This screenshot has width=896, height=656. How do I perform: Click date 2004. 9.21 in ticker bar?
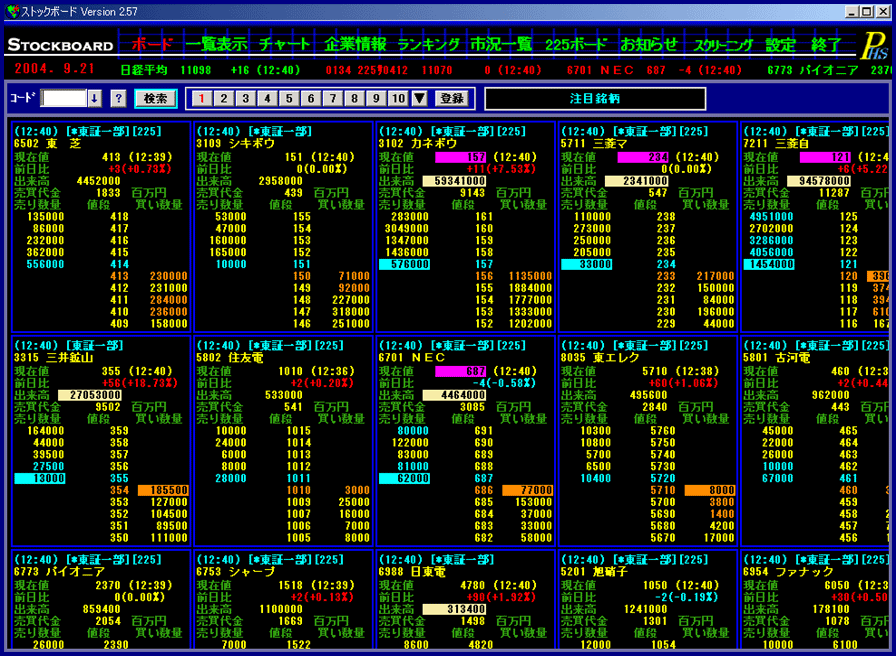point(55,69)
